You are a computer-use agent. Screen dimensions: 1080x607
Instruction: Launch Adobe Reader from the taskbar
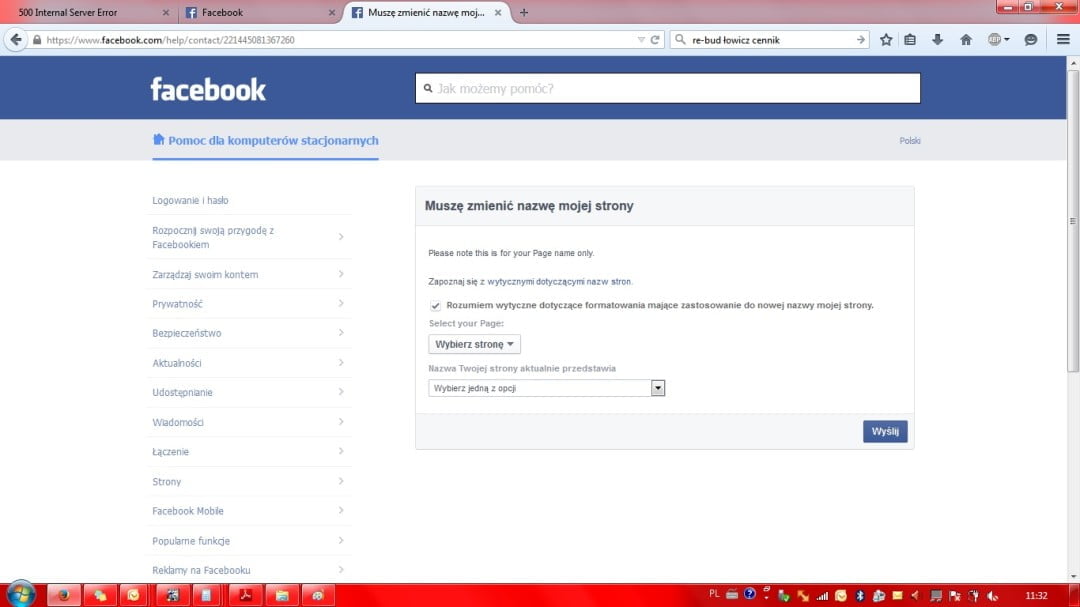point(245,595)
